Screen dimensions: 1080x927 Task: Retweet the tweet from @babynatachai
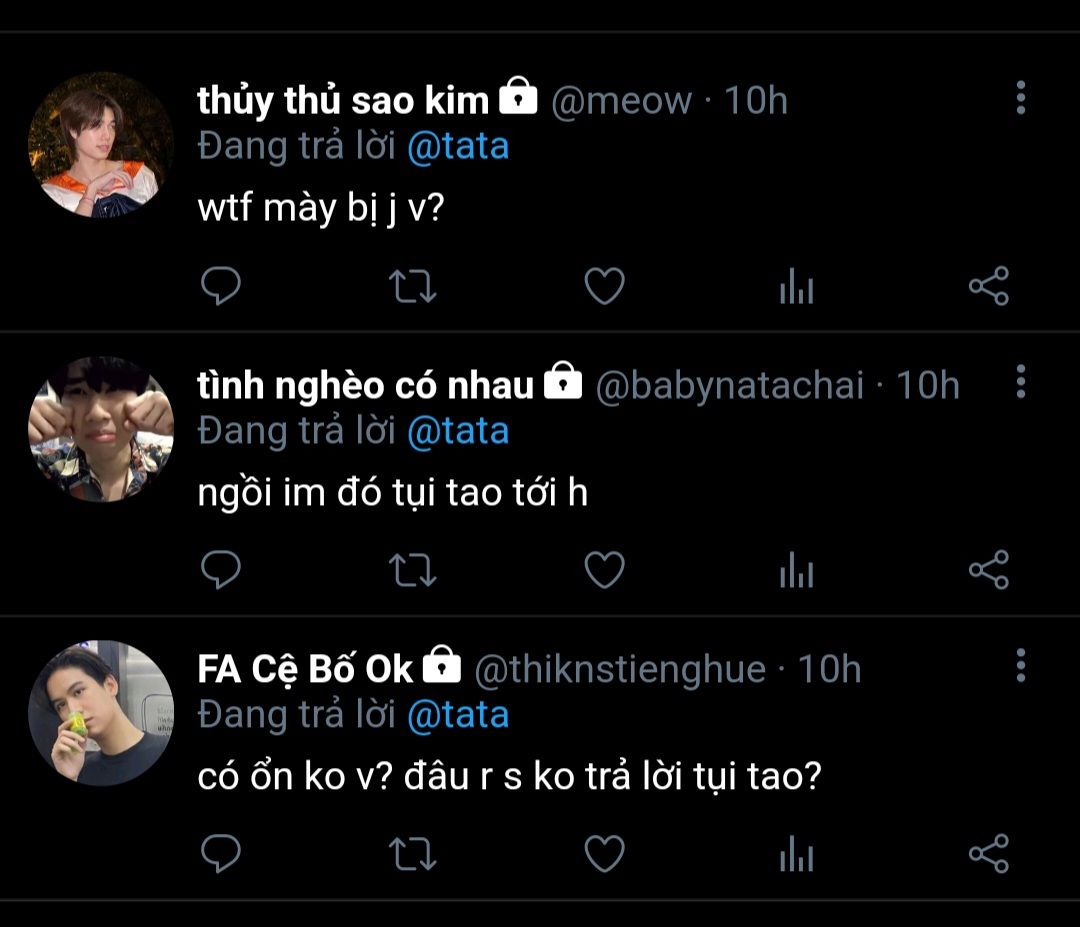pos(411,570)
